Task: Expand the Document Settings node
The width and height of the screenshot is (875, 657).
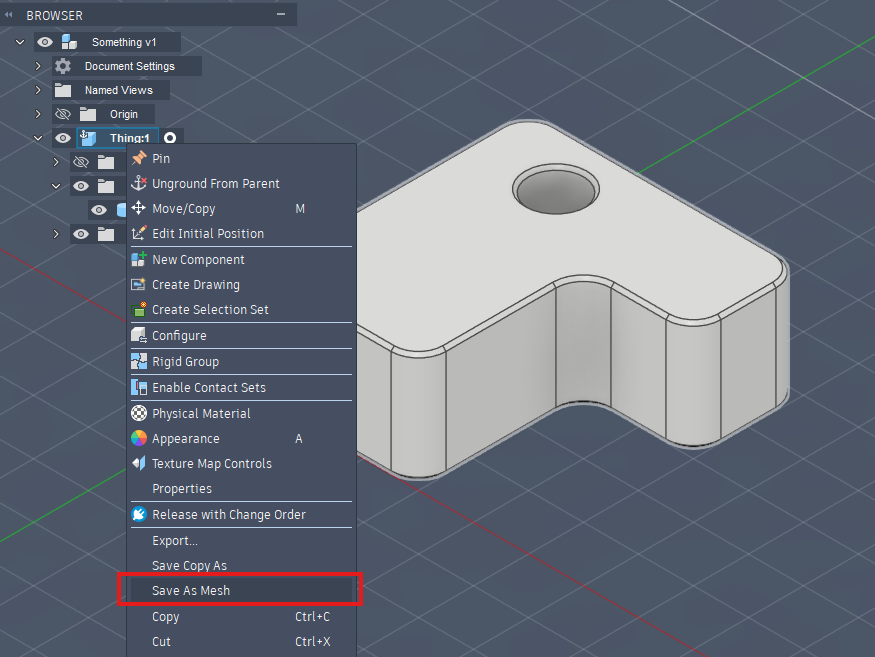Action: 38,66
